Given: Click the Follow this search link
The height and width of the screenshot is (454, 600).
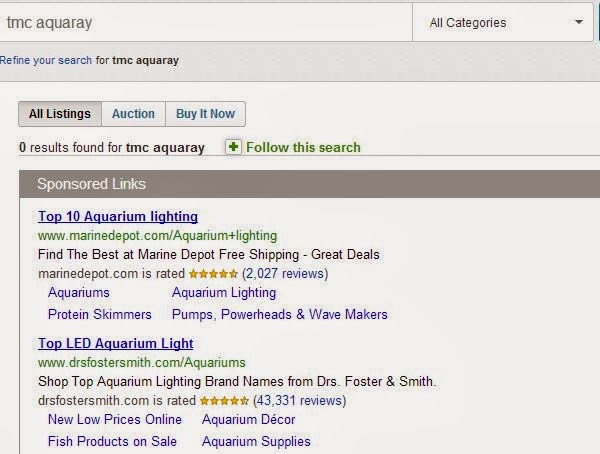Looking at the screenshot, I should point(303,147).
